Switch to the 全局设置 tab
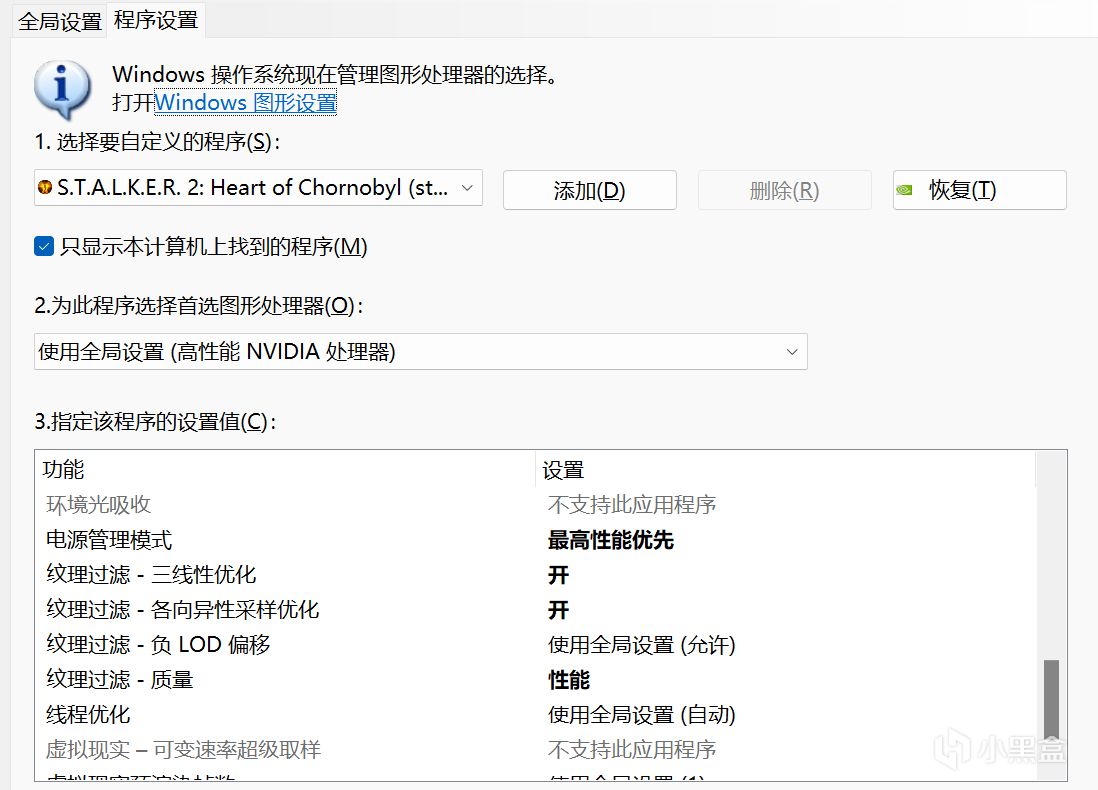The image size is (1098, 790). 60,20
